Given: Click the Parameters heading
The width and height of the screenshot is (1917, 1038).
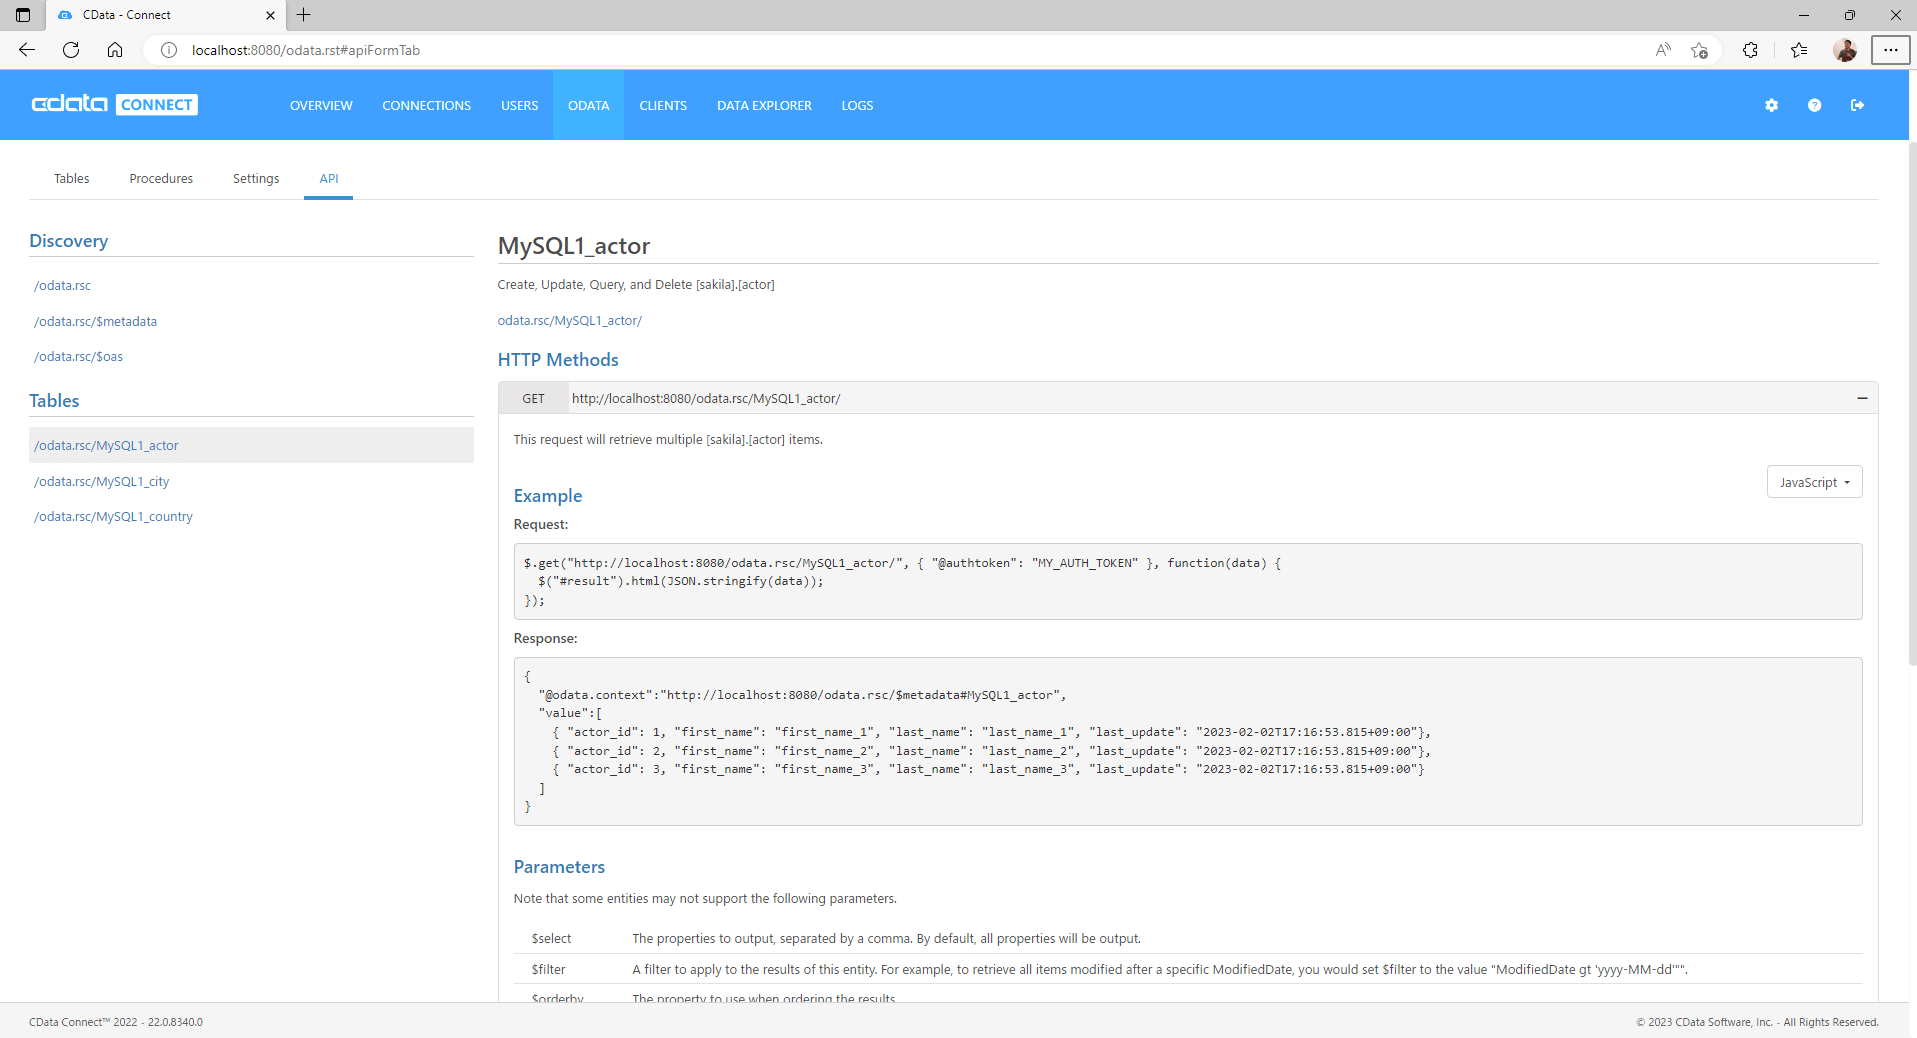Looking at the screenshot, I should (559, 867).
